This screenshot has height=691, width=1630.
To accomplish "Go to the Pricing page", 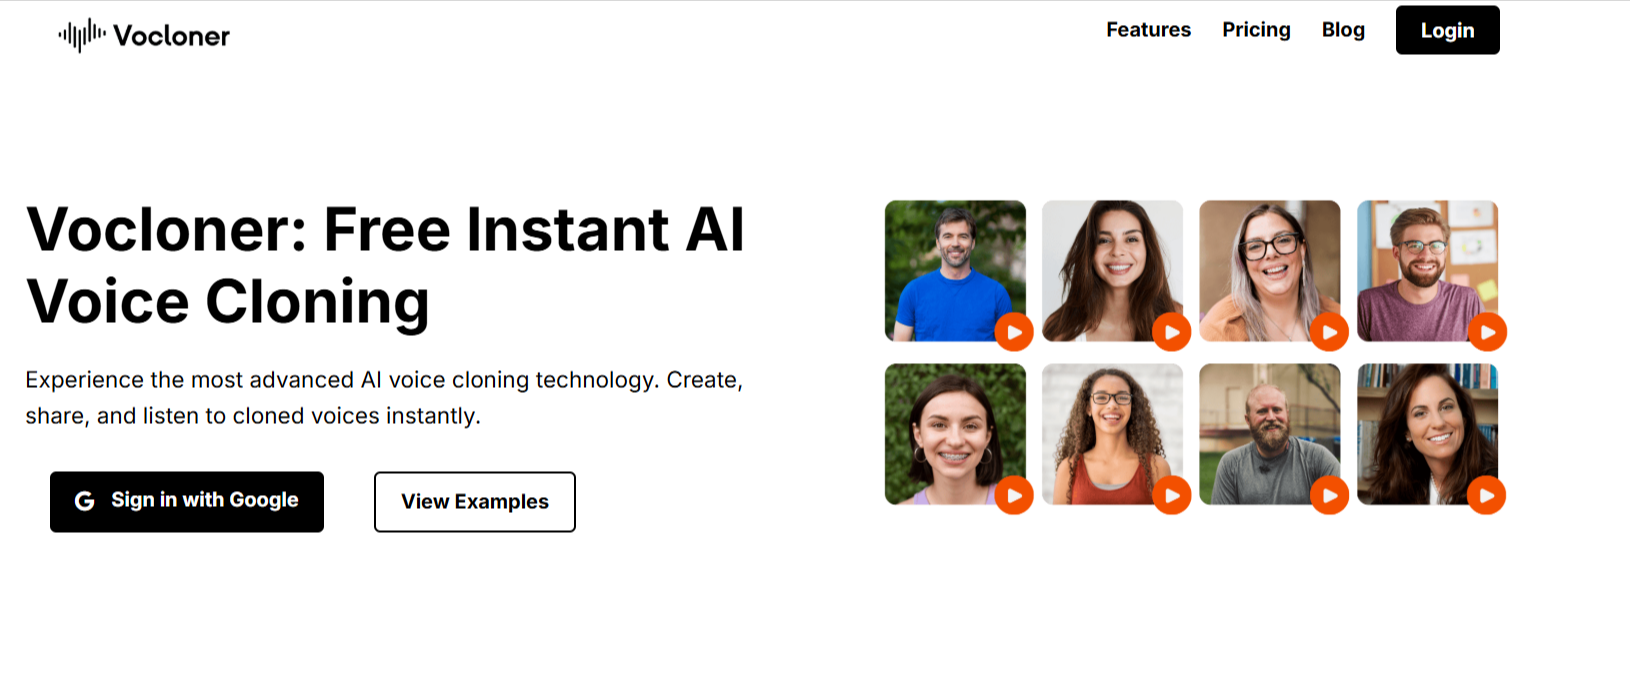I will 1256,30.
